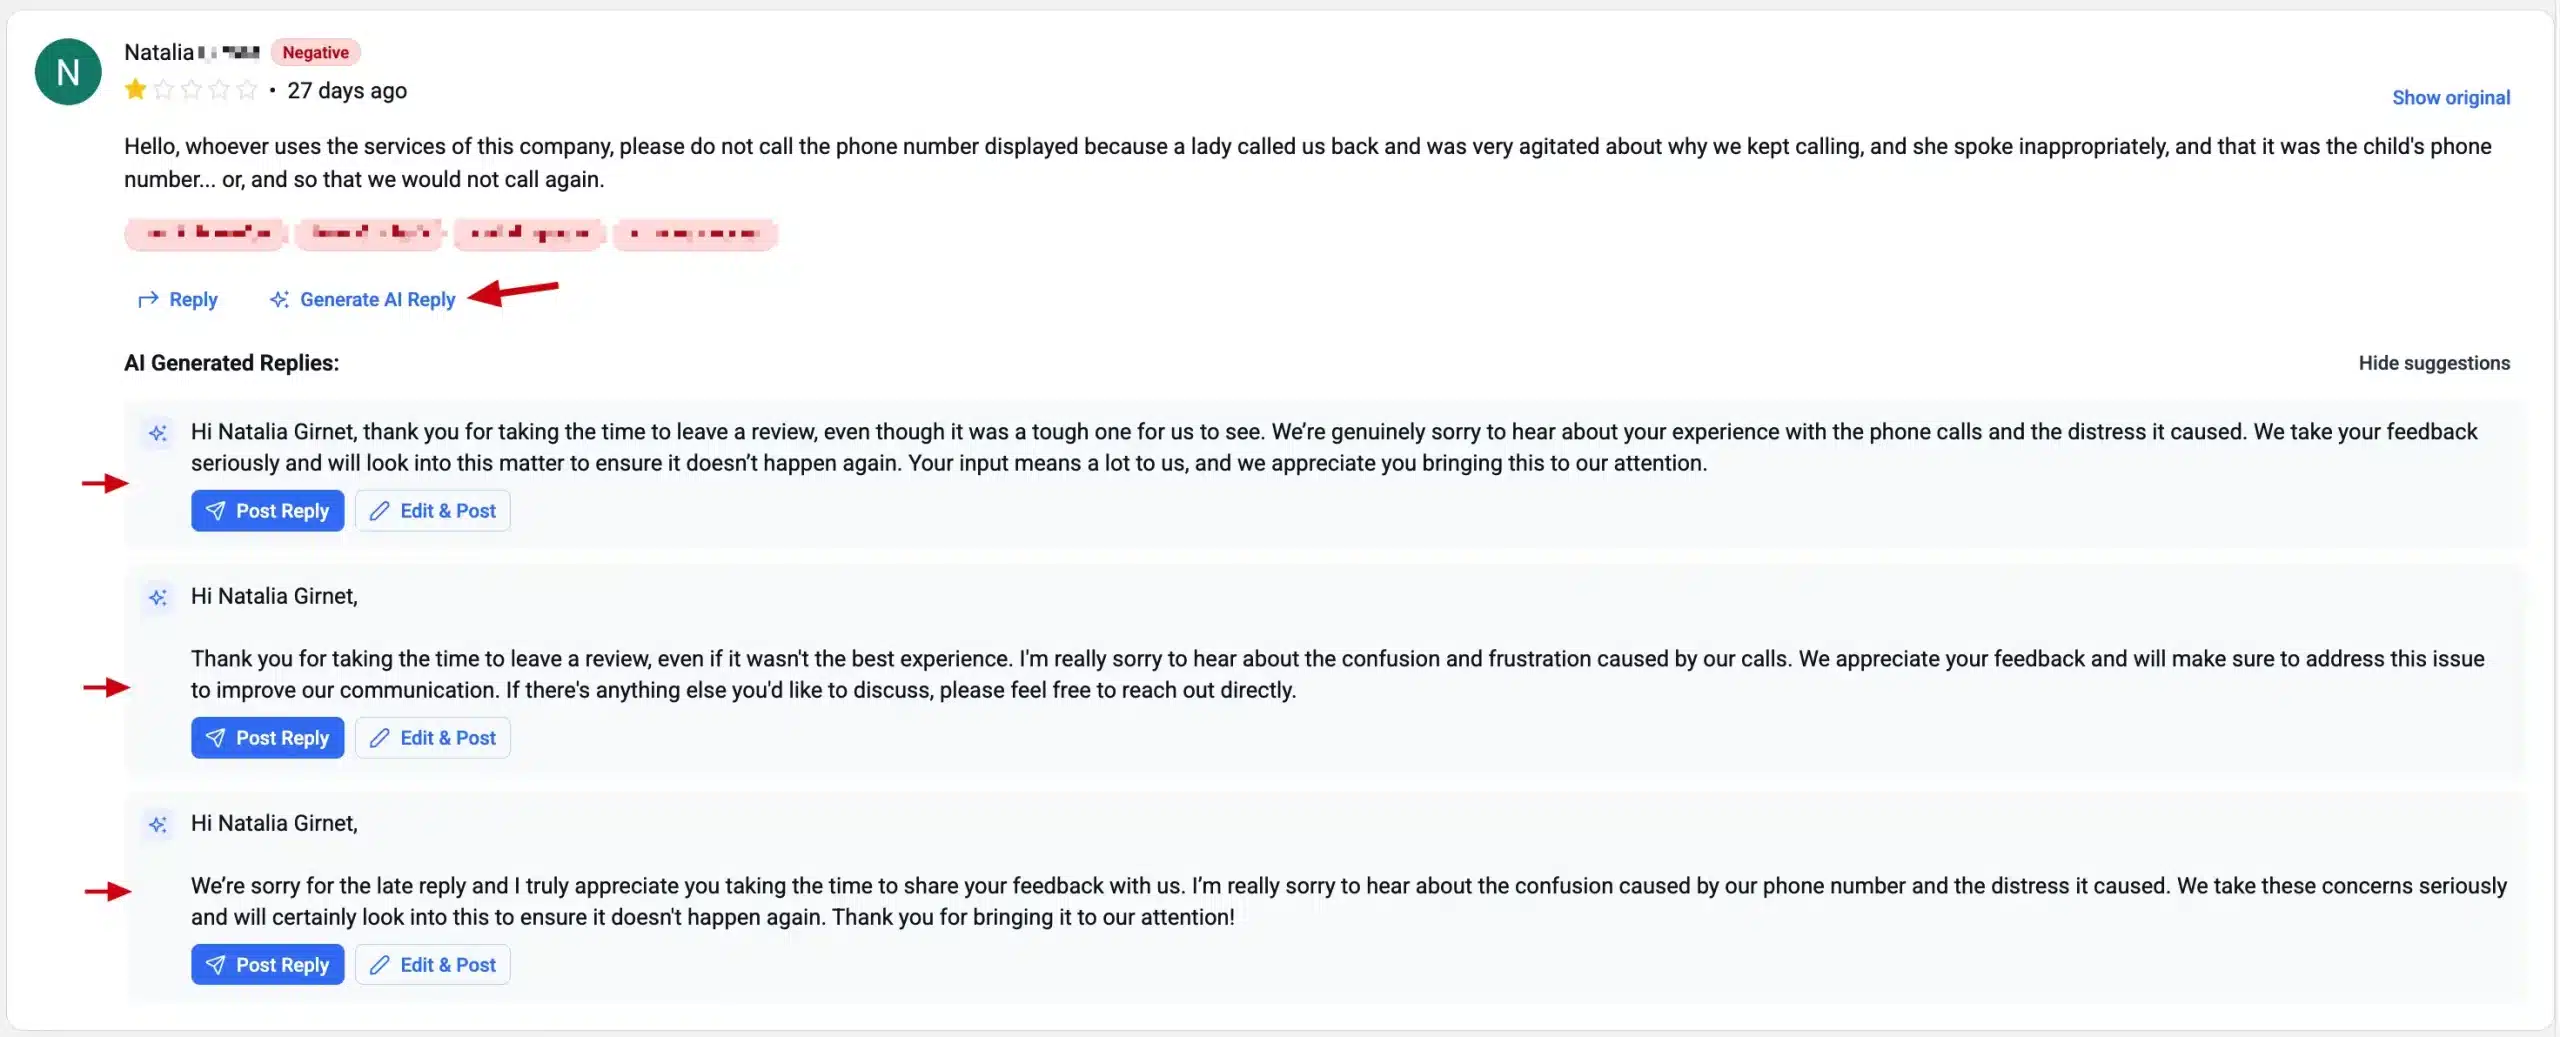Click the sparkle icon beside the second AI suggestion
The width and height of the screenshot is (2560, 1037).
point(158,598)
